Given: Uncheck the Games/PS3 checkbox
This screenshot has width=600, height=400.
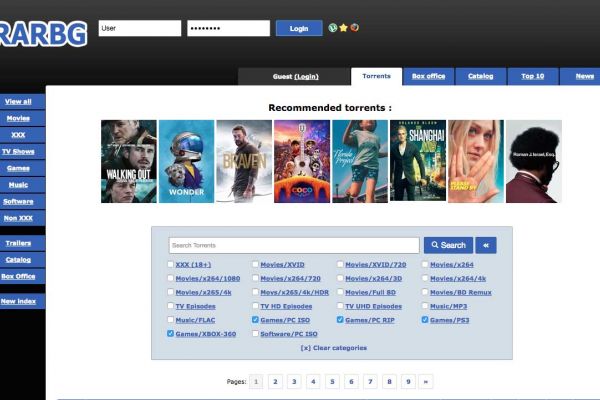Looking at the screenshot, I should [x=425, y=319].
